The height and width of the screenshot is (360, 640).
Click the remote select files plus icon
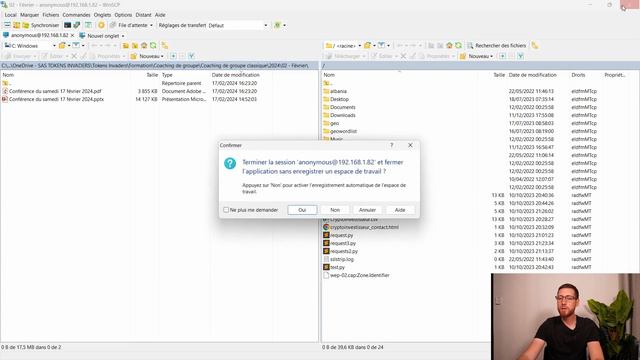(502, 56)
